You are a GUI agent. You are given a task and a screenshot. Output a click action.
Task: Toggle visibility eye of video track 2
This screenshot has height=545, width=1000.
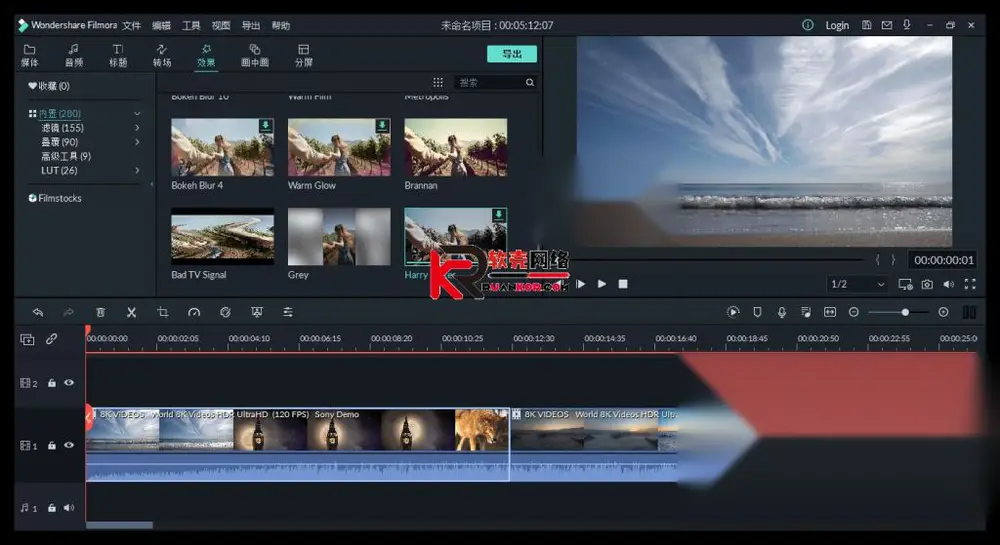[69, 383]
